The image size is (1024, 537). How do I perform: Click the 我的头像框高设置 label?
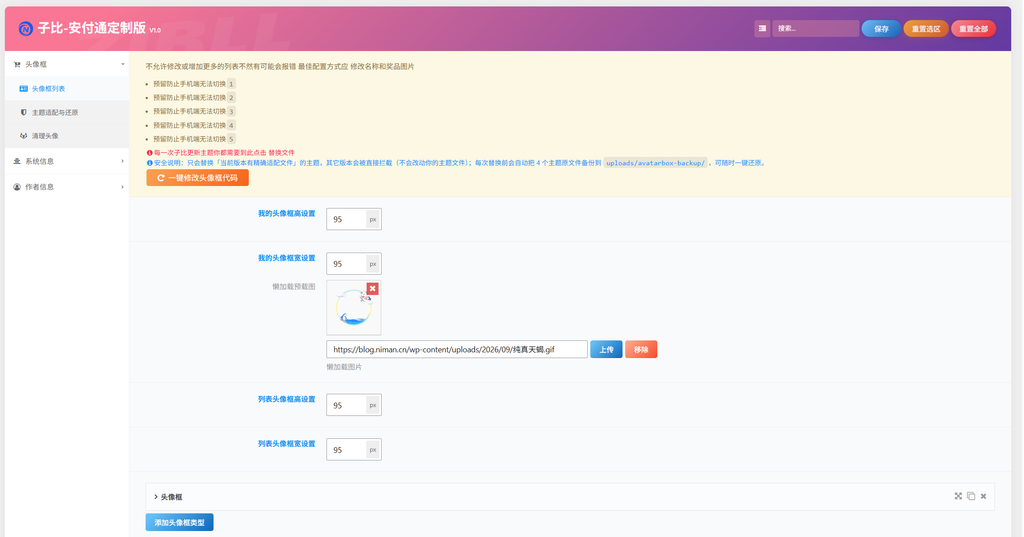pos(287,214)
